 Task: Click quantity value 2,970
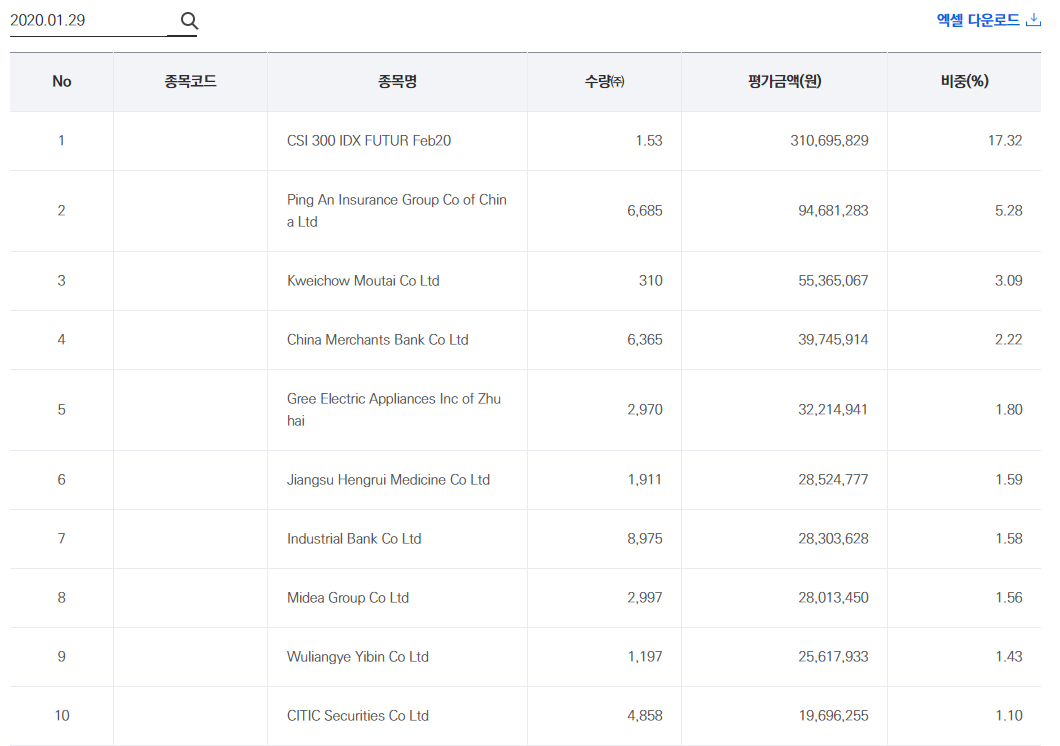click(x=645, y=409)
